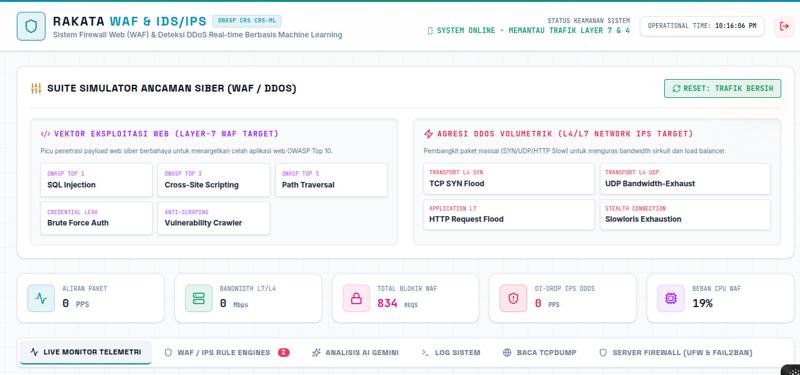800x375 pixels.
Task: Click the Operational Time clock display
Action: pos(702,26)
